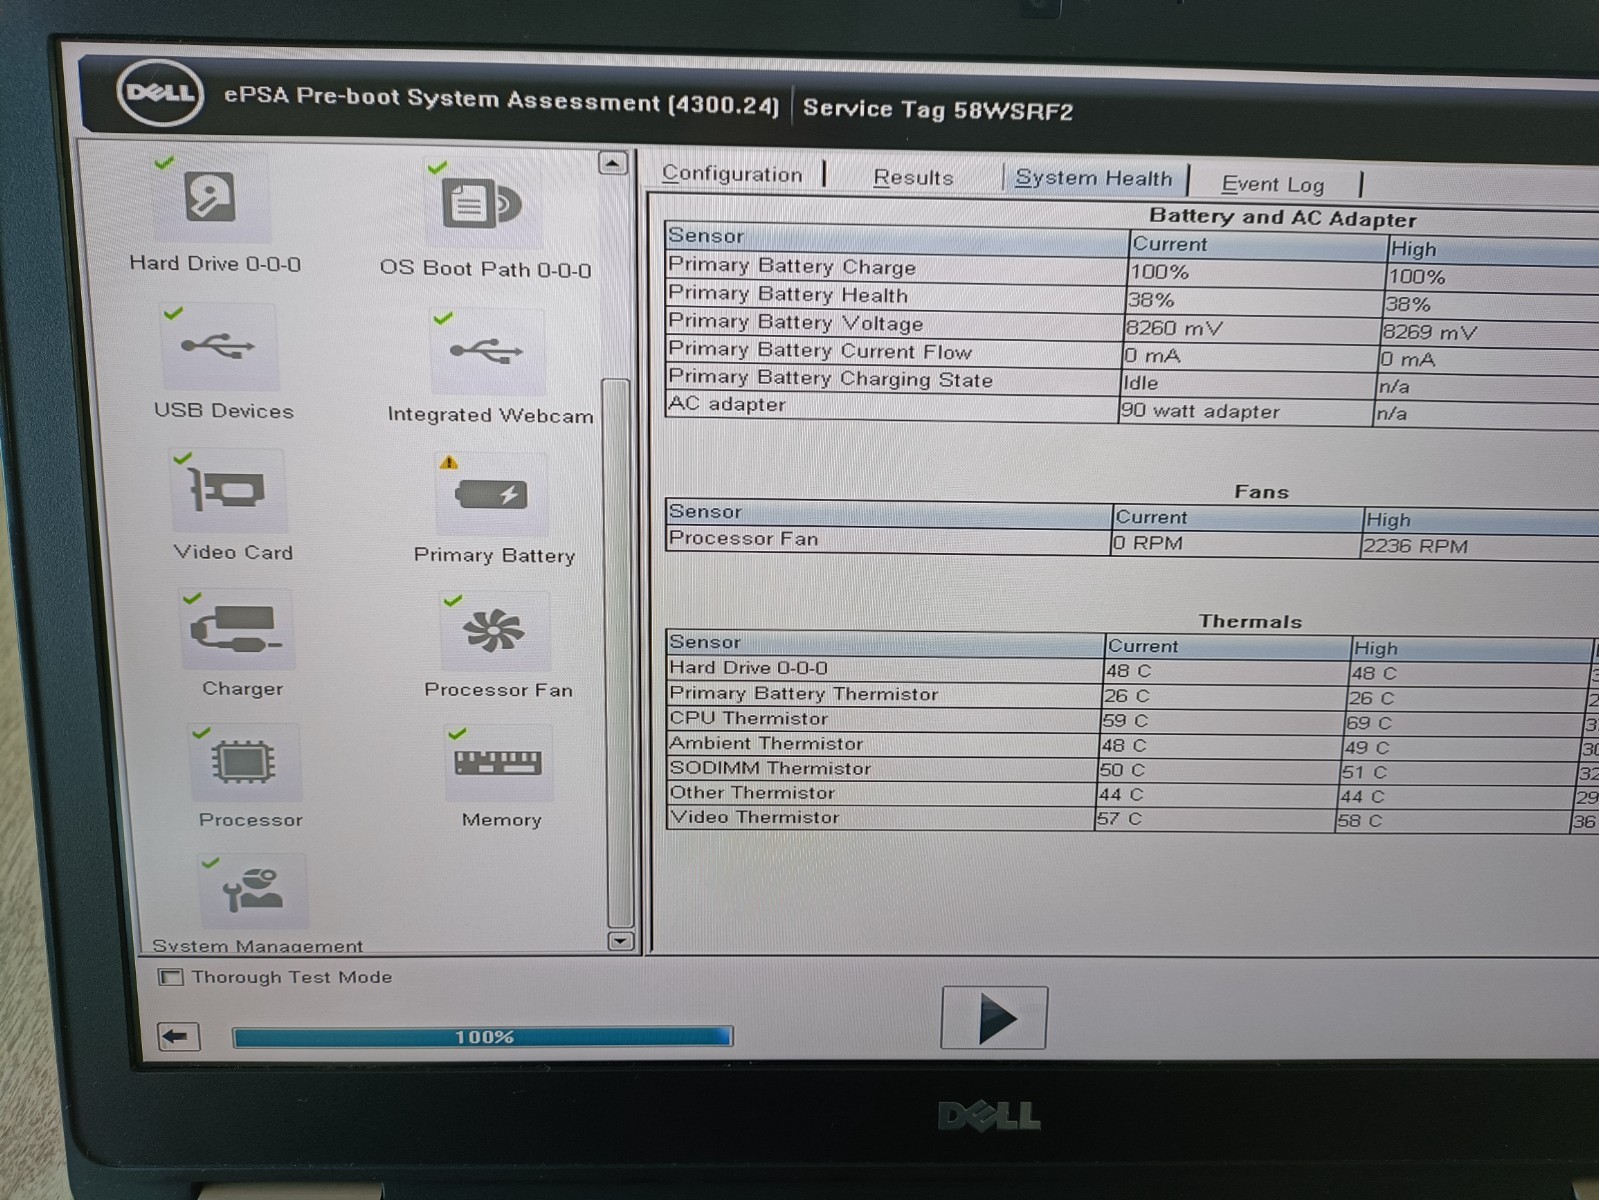Select the OS Boot Path 0-0-0 icon
This screenshot has height=1200, width=1599.
(x=483, y=203)
